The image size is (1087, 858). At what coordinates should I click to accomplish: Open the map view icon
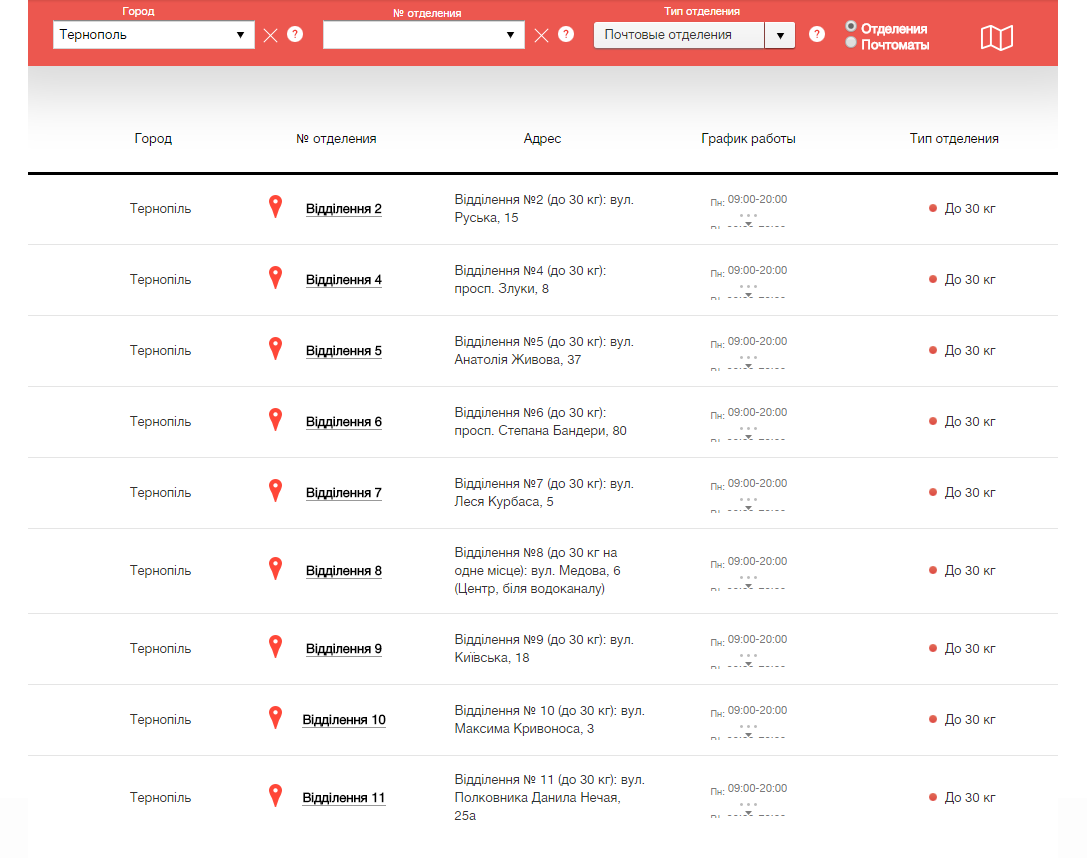996,38
